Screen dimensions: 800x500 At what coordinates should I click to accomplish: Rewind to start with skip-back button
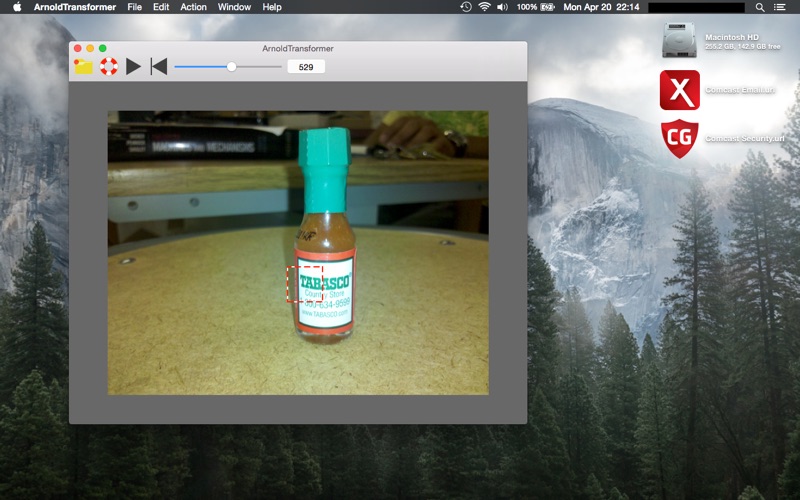[x=159, y=66]
